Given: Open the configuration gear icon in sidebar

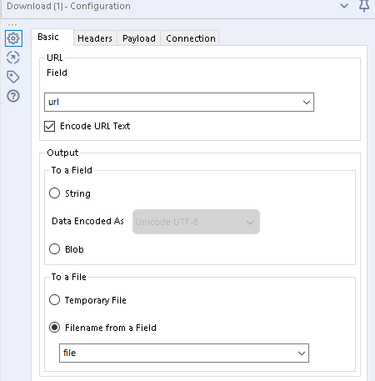Looking at the screenshot, I should [13, 38].
